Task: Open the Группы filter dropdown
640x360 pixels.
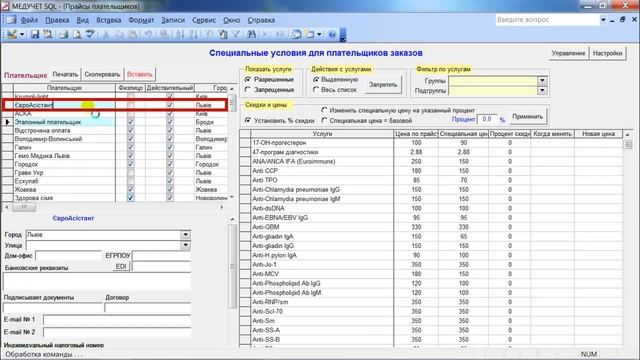Action: coord(542,80)
